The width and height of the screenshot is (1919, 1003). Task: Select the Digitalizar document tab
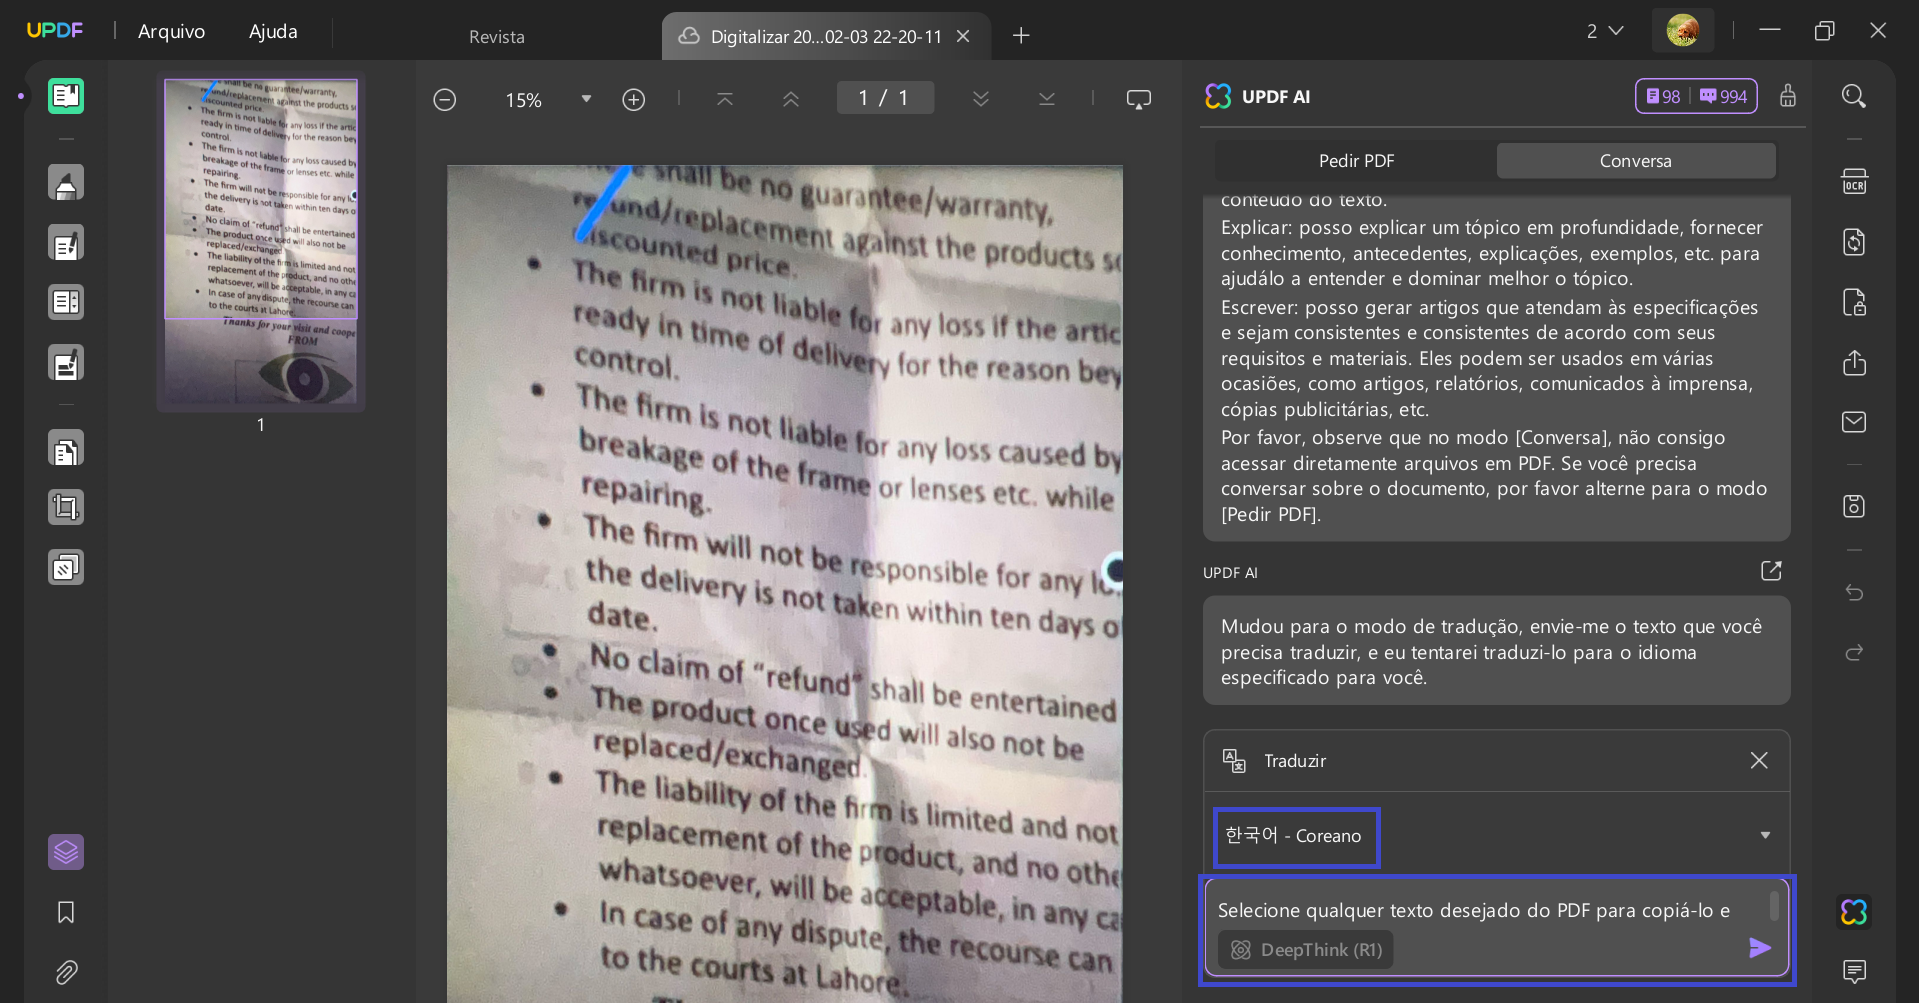pos(825,36)
